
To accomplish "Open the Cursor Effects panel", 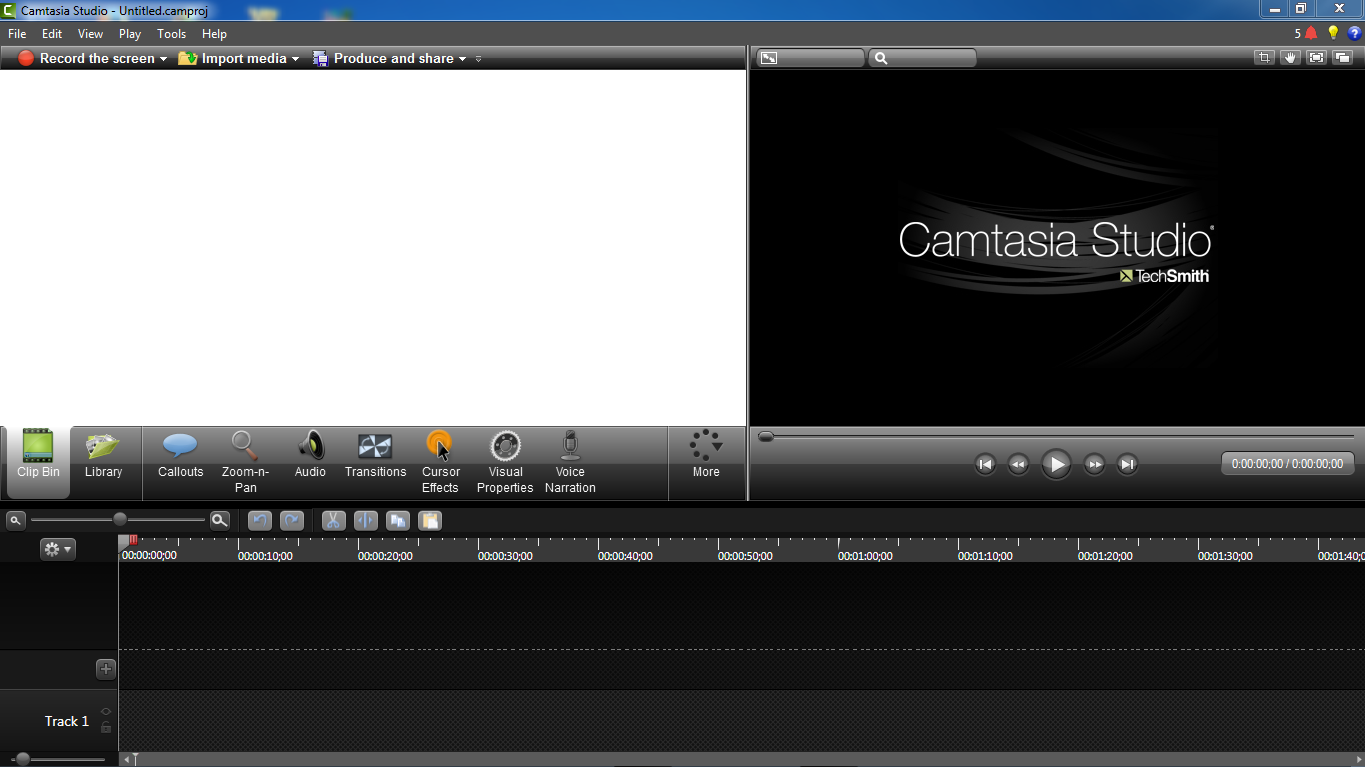I will pos(440,460).
